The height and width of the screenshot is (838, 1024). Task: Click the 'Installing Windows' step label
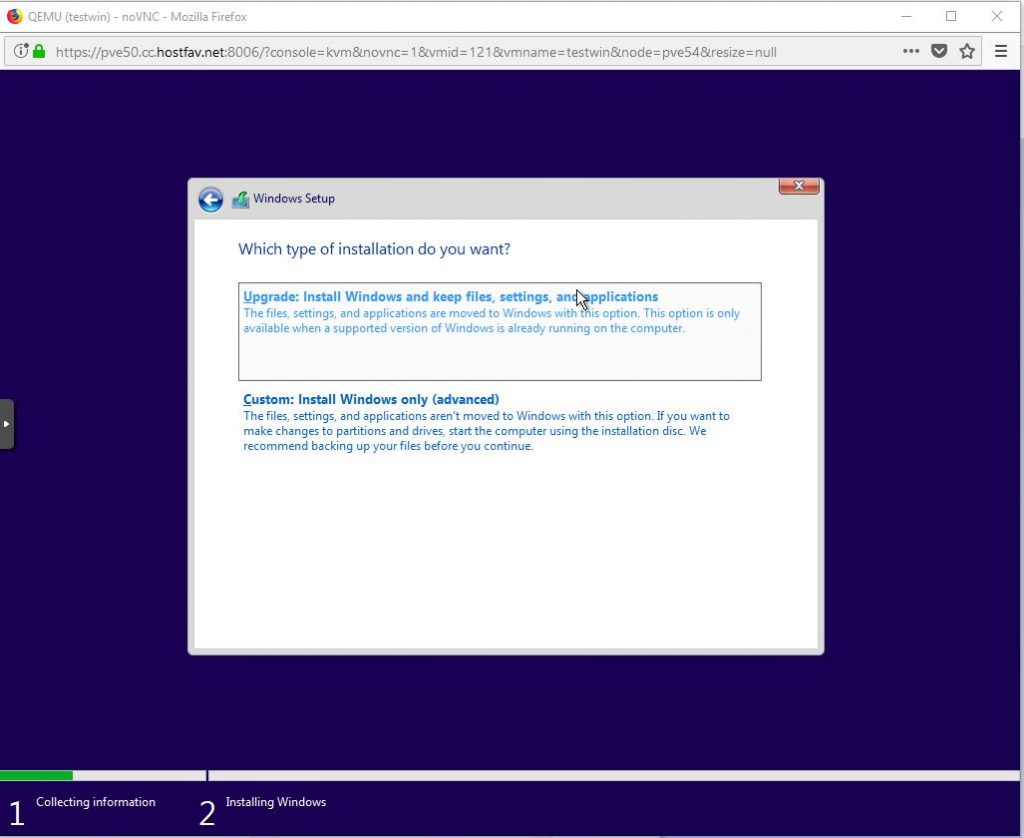[276, 802]
